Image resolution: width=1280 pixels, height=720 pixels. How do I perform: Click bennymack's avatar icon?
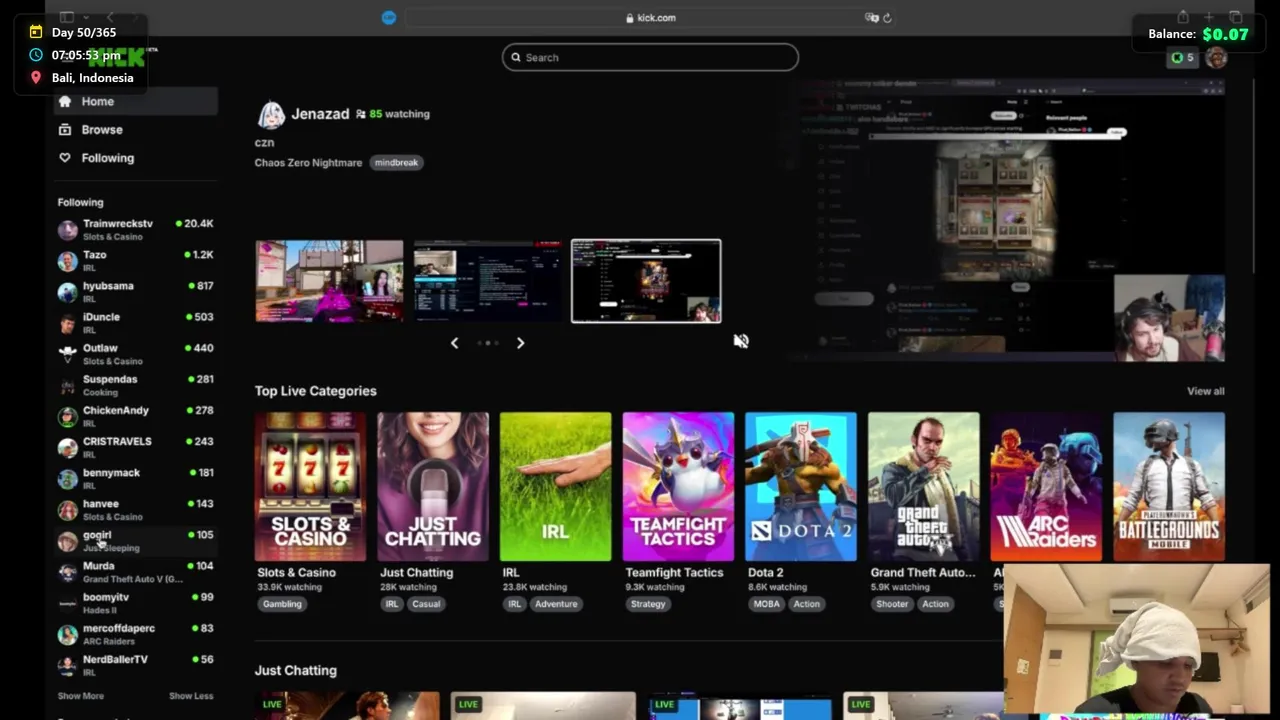tap(67, 479)
